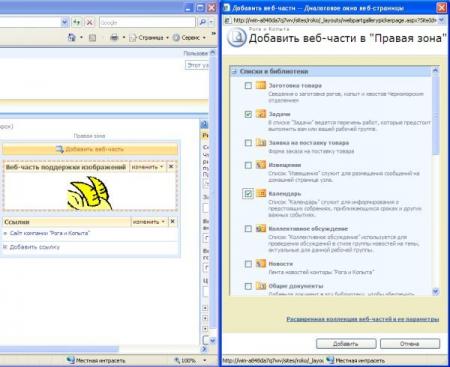The height and width of the screenshot is (367, 450).
Task: Open the zoom level dropdown in status bar
Action: (204, 360)
